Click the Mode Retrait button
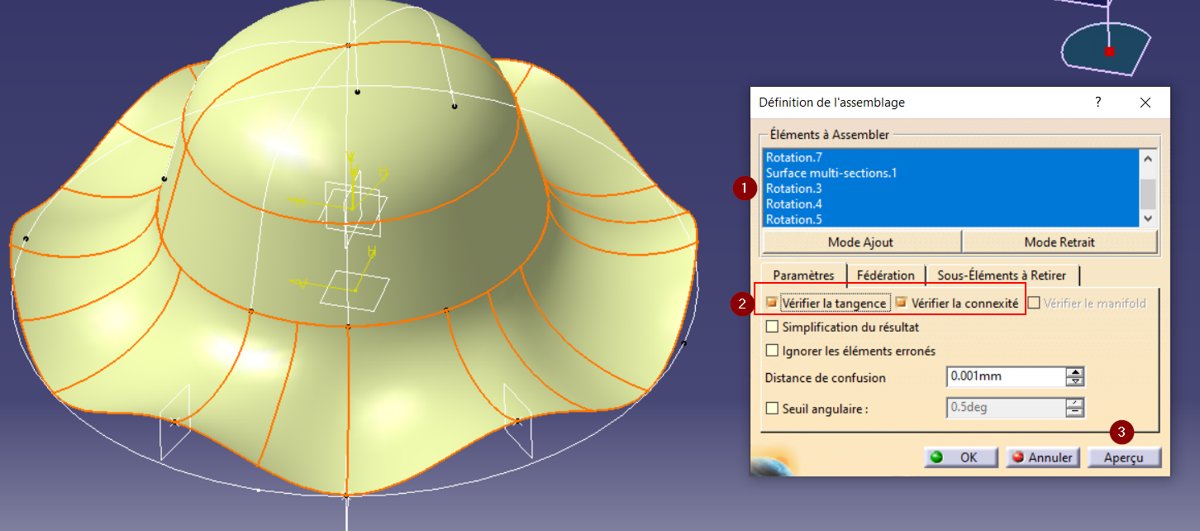The width and height of the screenshot is (1200, 531). (1060, 242)
